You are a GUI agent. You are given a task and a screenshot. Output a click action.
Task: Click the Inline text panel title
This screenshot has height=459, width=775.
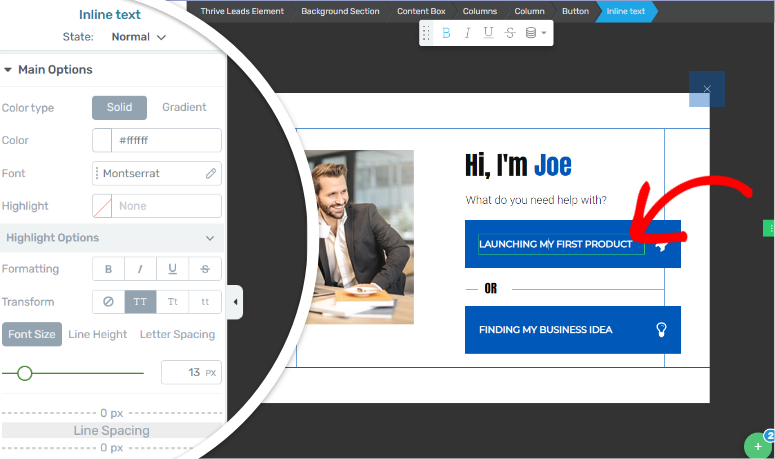click(110, 15)
